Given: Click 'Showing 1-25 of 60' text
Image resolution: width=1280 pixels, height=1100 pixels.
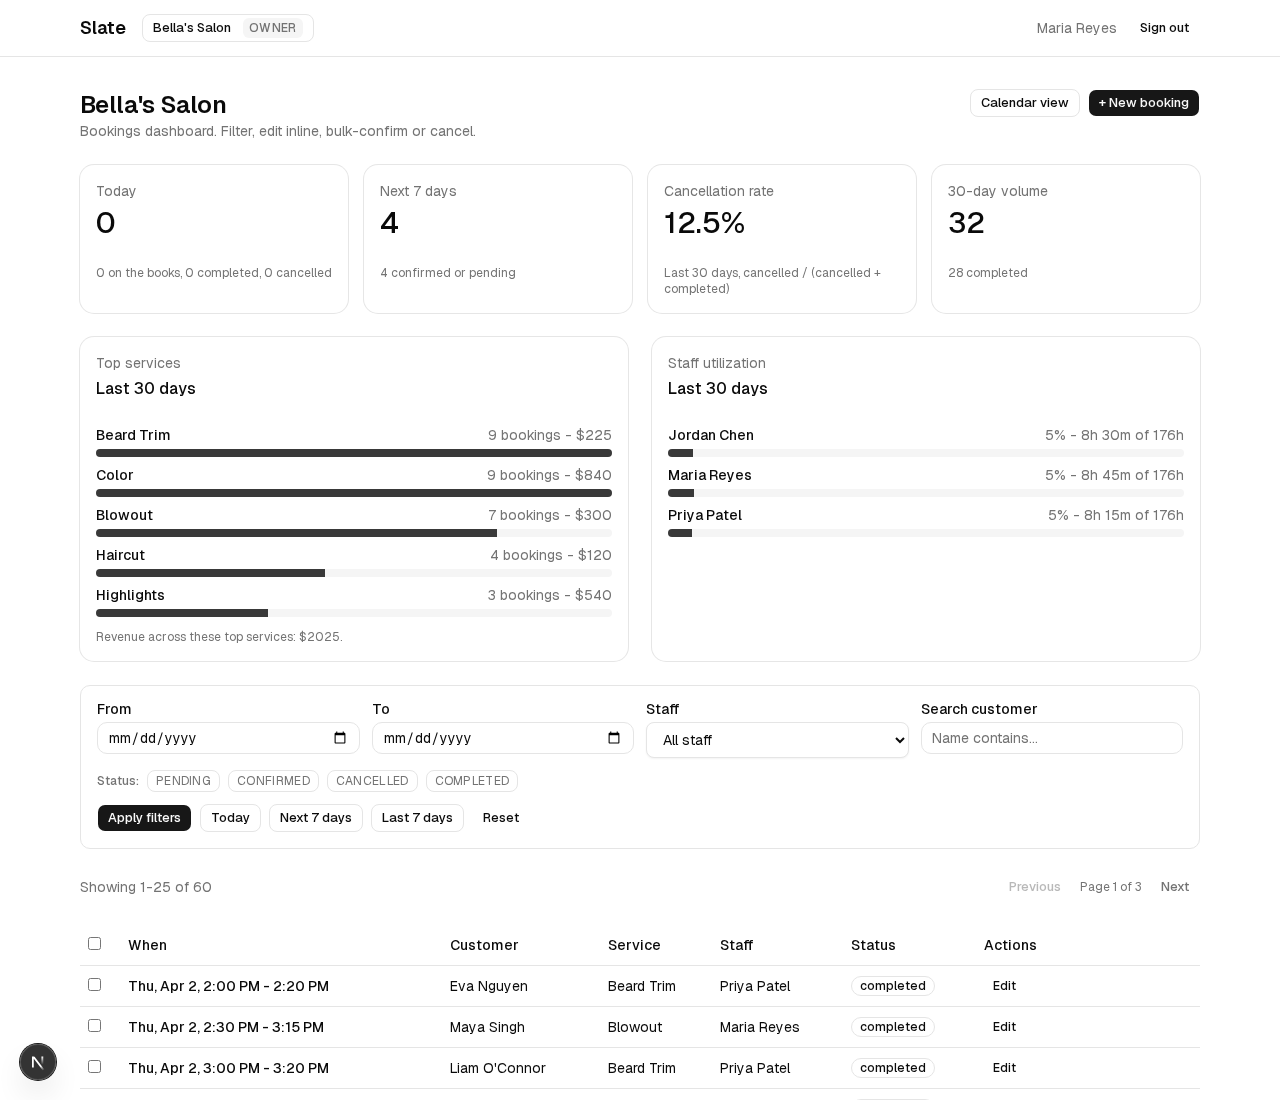Looking at the screenshot, I should point(146,887).
